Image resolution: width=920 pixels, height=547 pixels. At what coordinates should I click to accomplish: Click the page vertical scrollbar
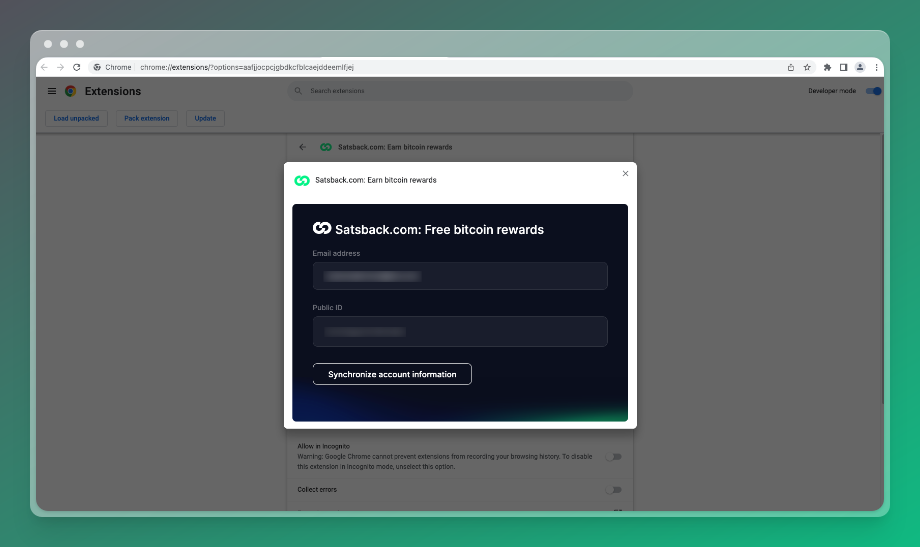882,269
